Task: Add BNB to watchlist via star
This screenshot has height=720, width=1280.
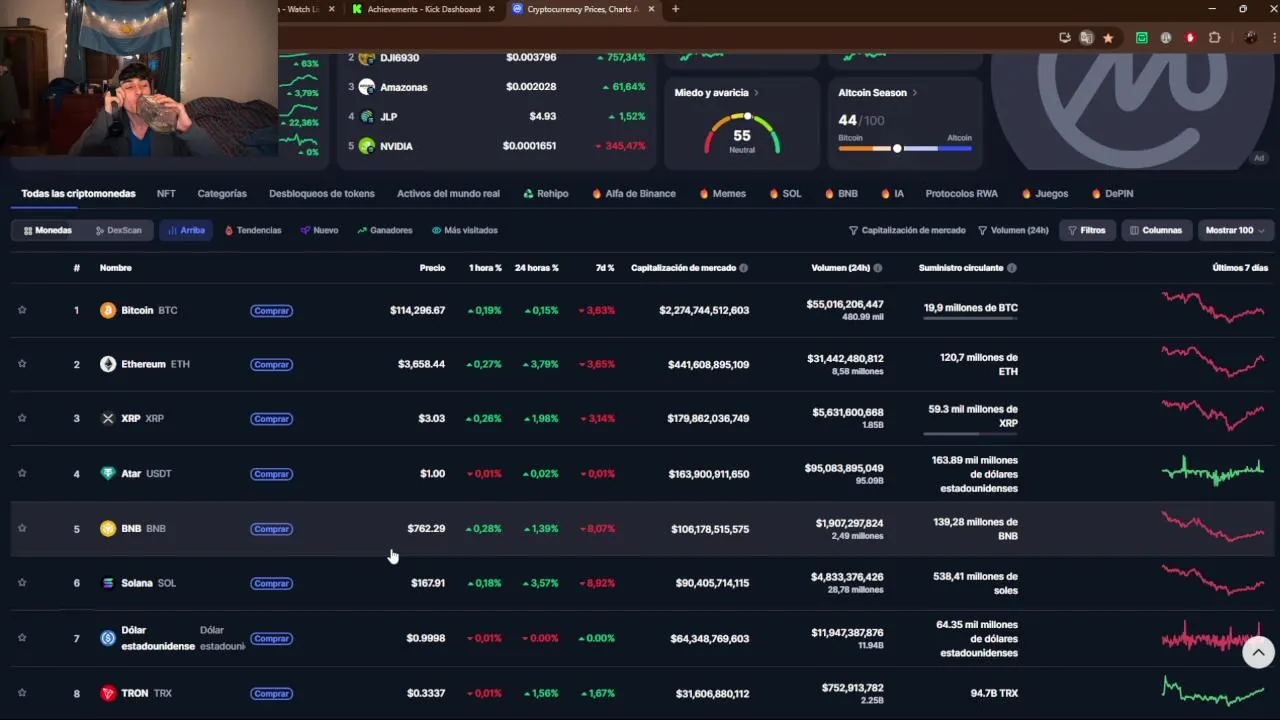Action: (22, 528)
